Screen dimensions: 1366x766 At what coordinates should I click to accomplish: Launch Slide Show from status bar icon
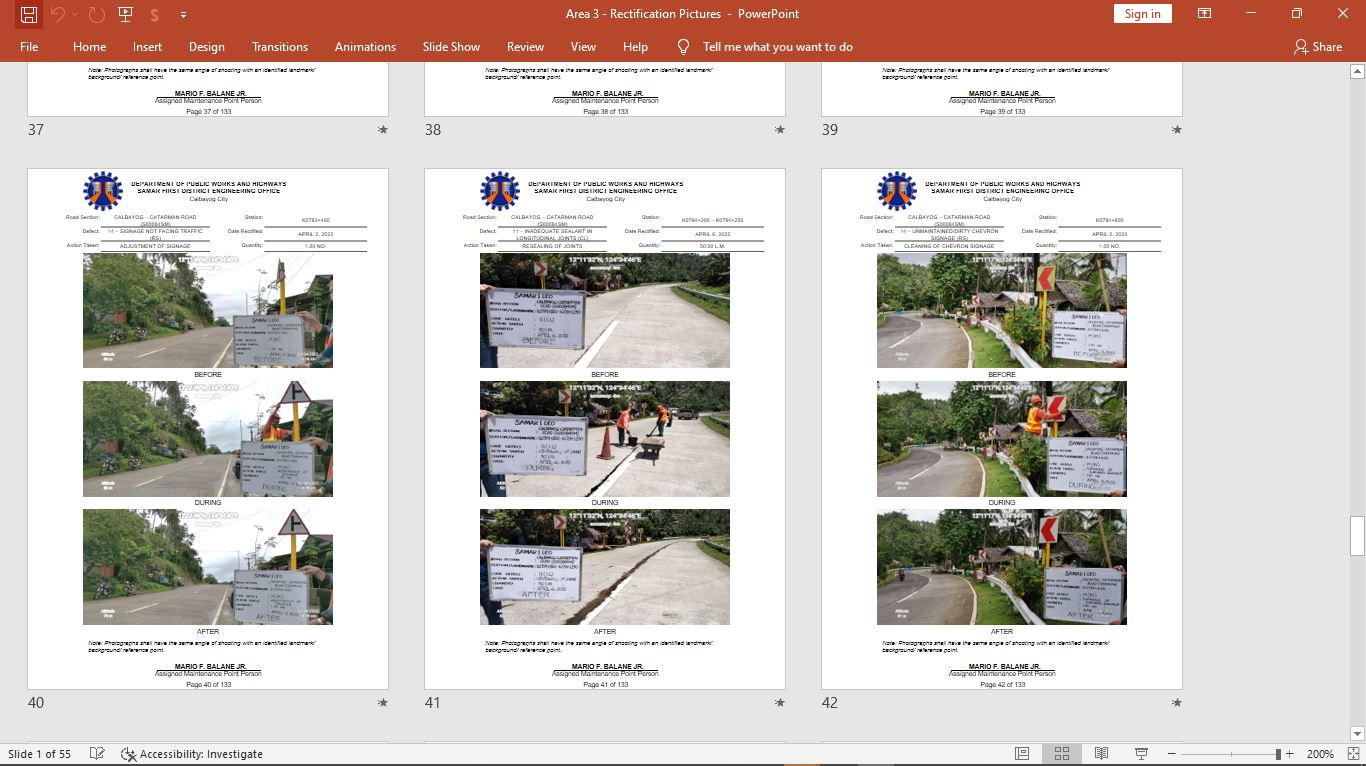point(1141,754)
